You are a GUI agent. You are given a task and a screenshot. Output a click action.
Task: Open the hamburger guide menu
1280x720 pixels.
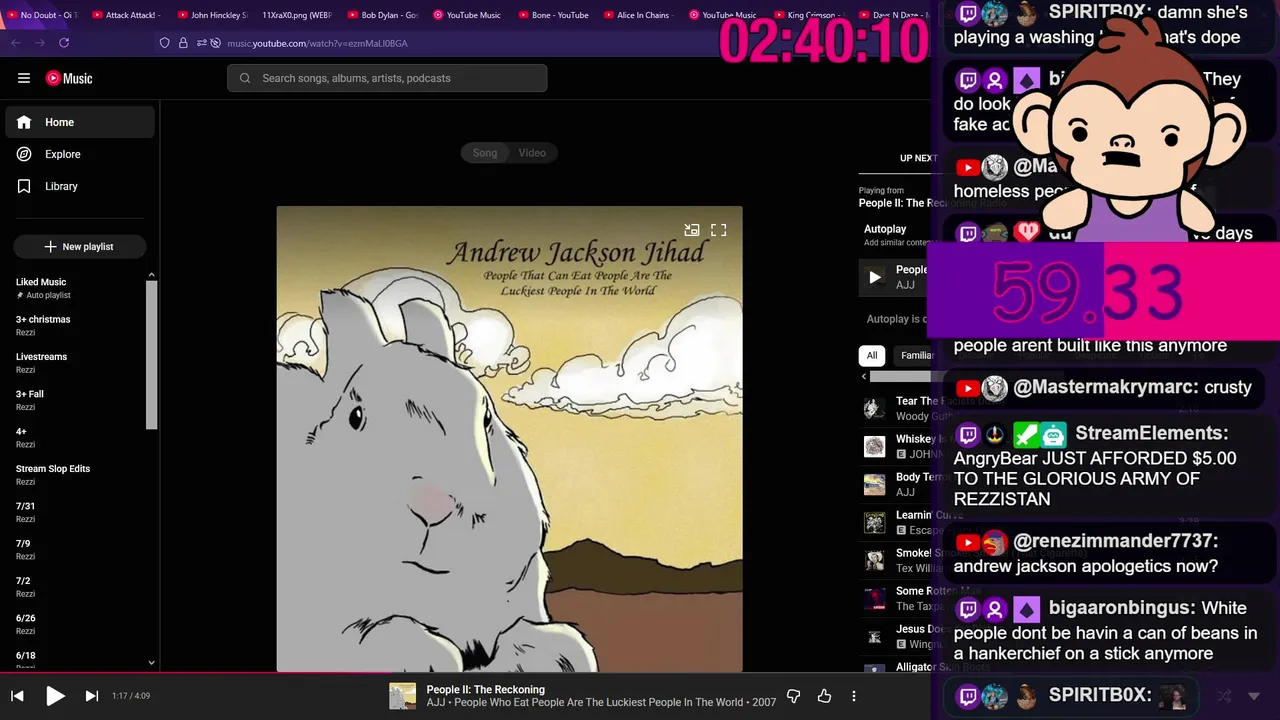[x=24, y=78]
